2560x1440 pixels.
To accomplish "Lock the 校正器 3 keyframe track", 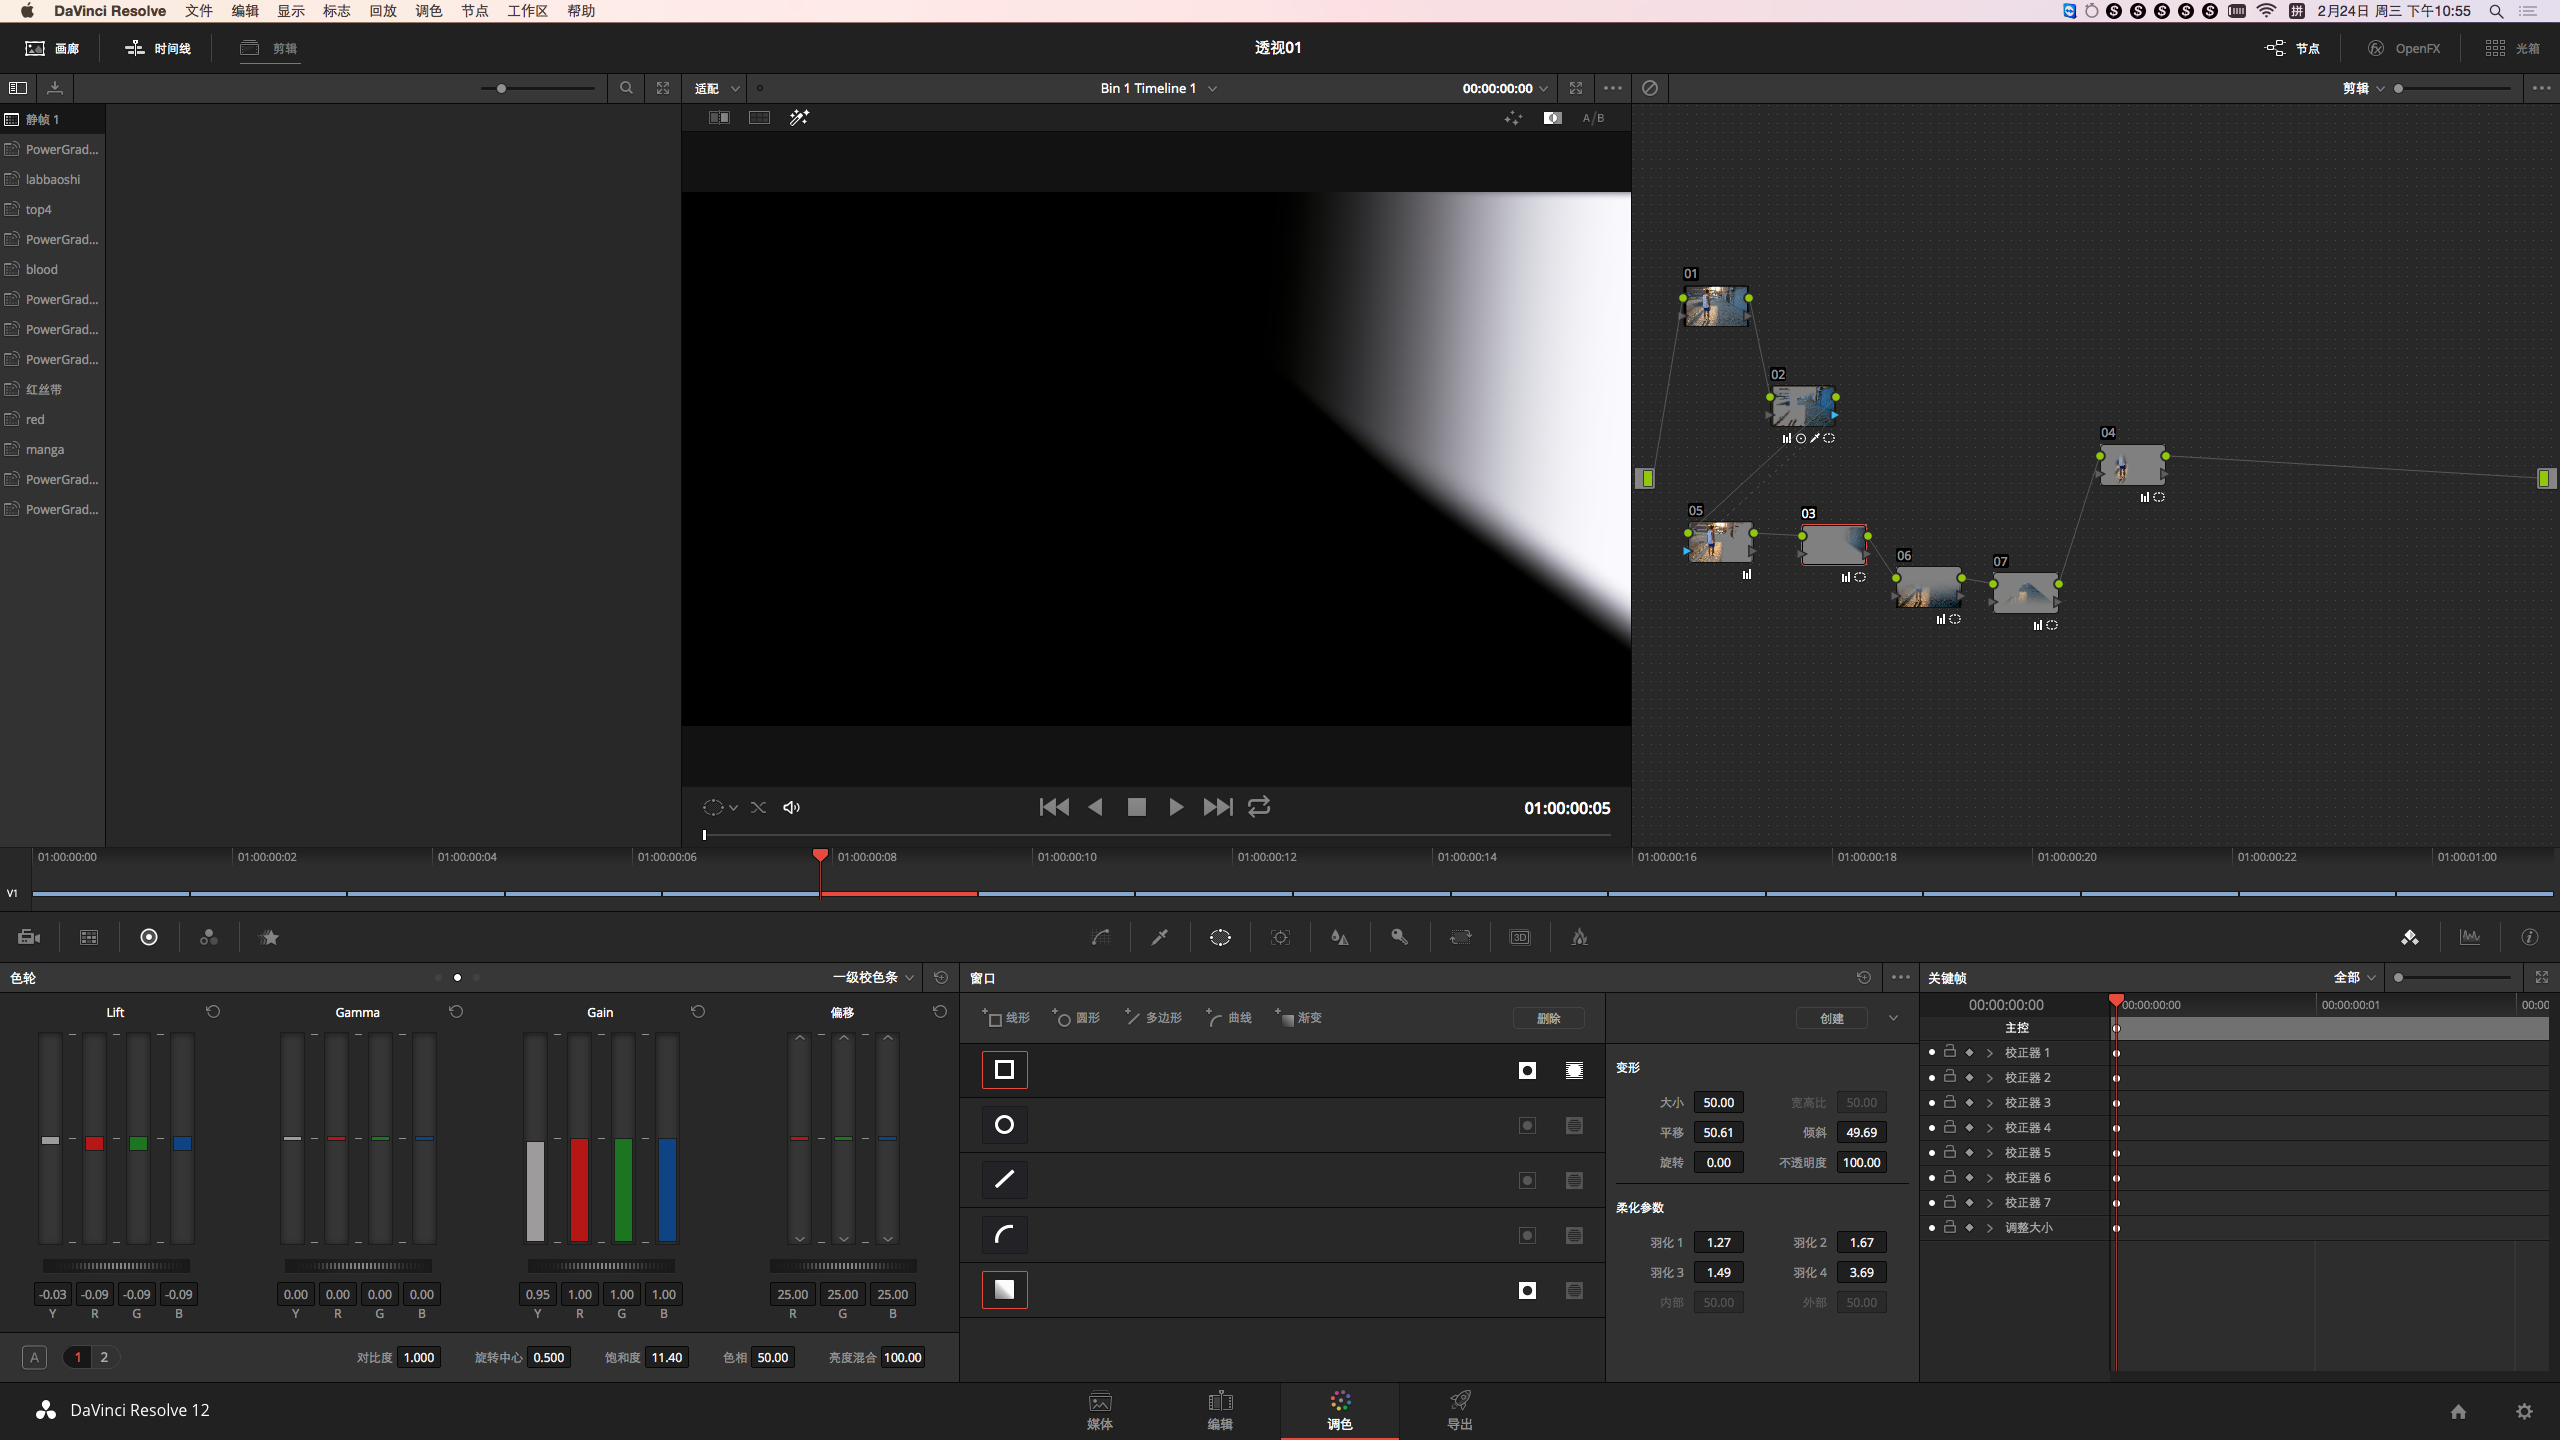I will 1949,1102.
